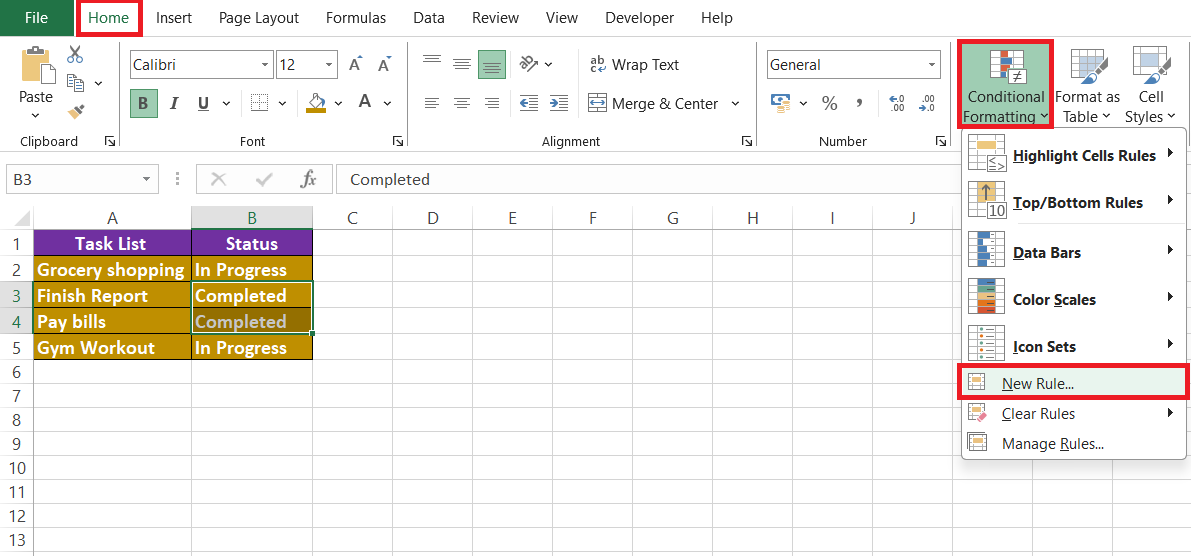Click Decrease Decimal icon

tap(927, 103)
